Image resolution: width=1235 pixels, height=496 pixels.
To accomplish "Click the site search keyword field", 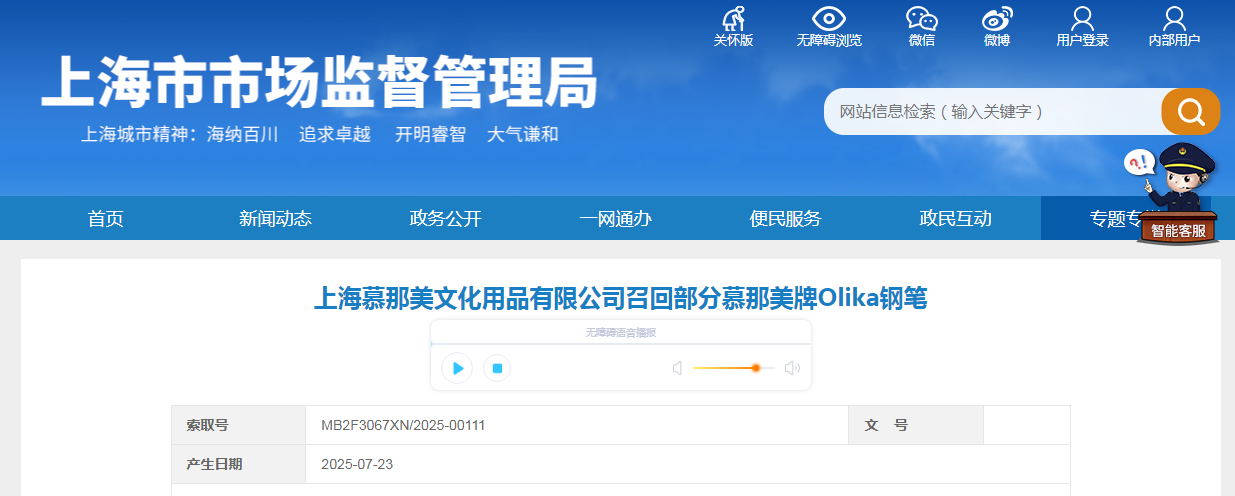I will [x=990, y=111].
